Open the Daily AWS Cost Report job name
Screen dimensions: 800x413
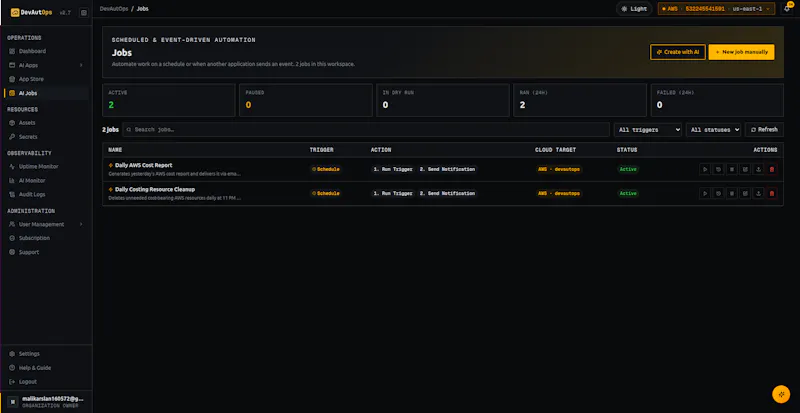click(x=143, y=165)
